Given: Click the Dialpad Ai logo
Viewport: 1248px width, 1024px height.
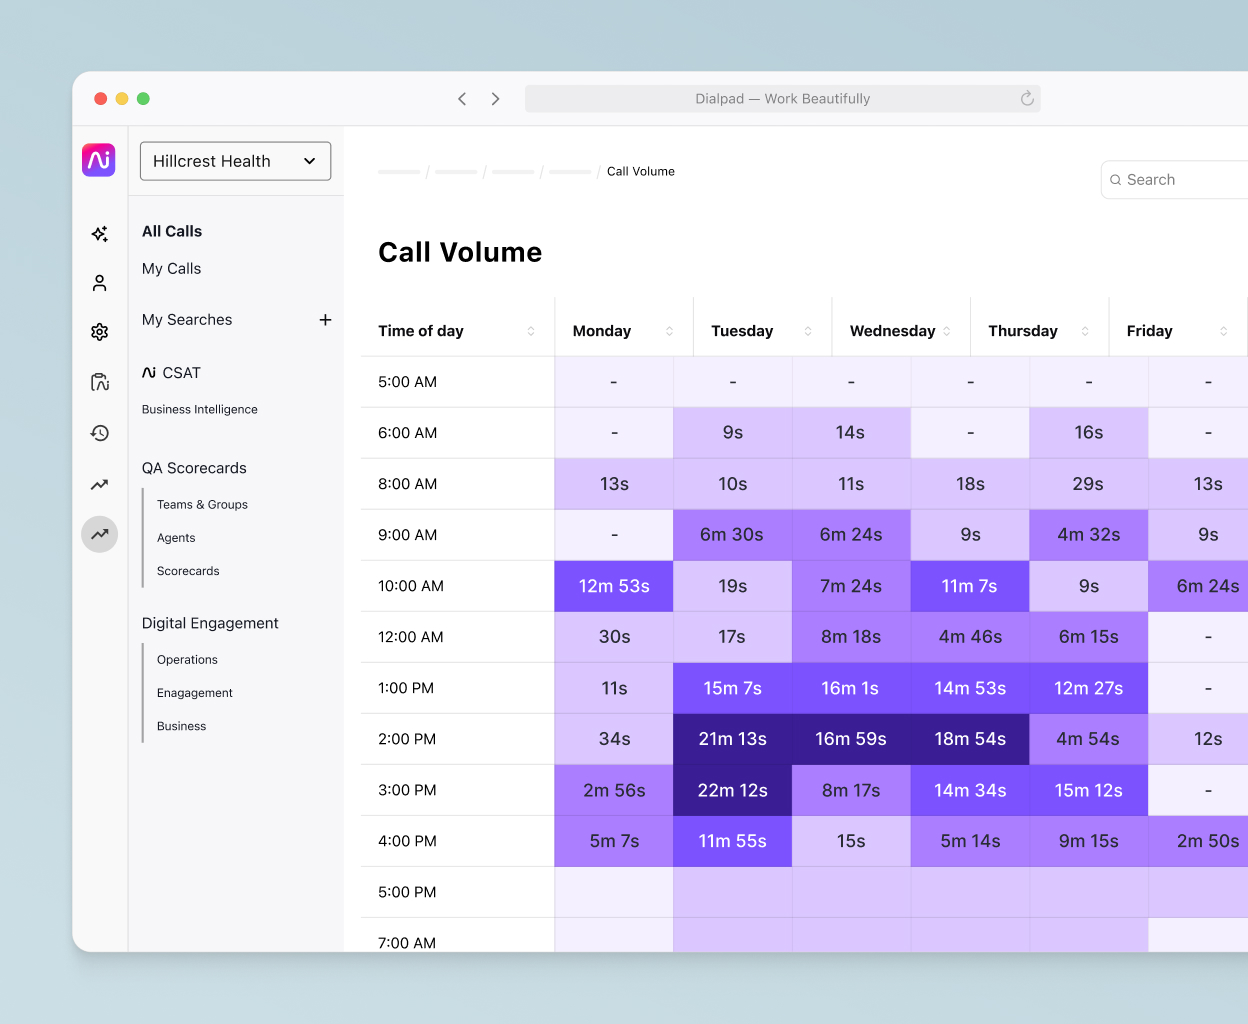Looking at the screenshot, I should click(x=99, y=160).
